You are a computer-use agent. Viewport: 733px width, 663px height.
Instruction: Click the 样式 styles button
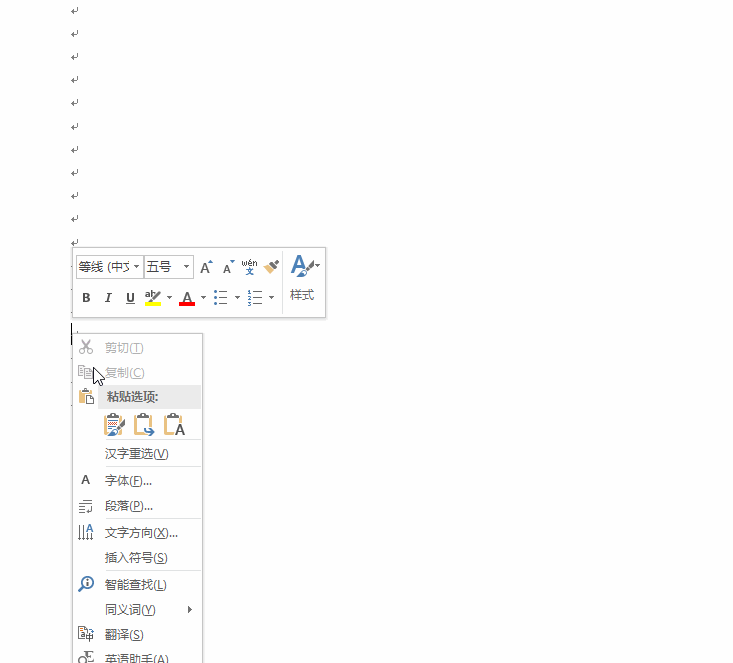click(303, 279)
